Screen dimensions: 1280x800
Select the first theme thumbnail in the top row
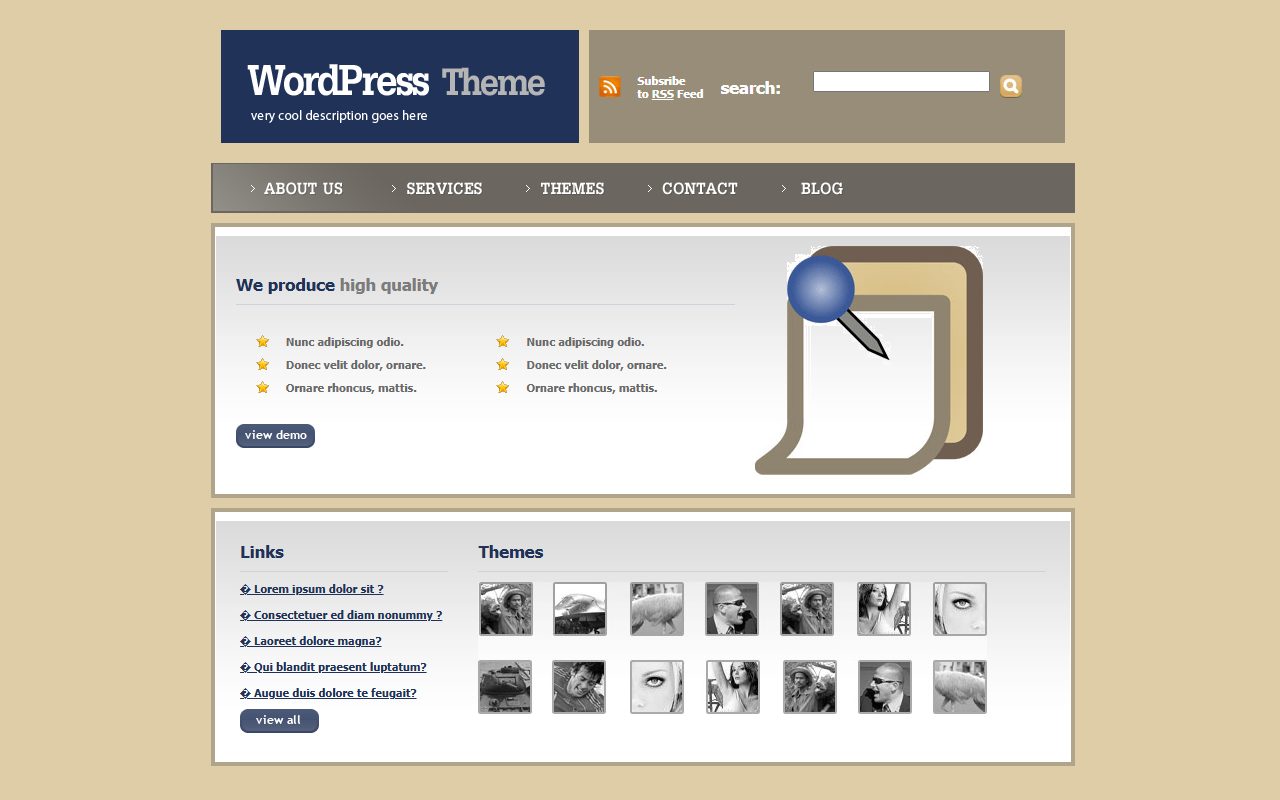tap(506, 609)
